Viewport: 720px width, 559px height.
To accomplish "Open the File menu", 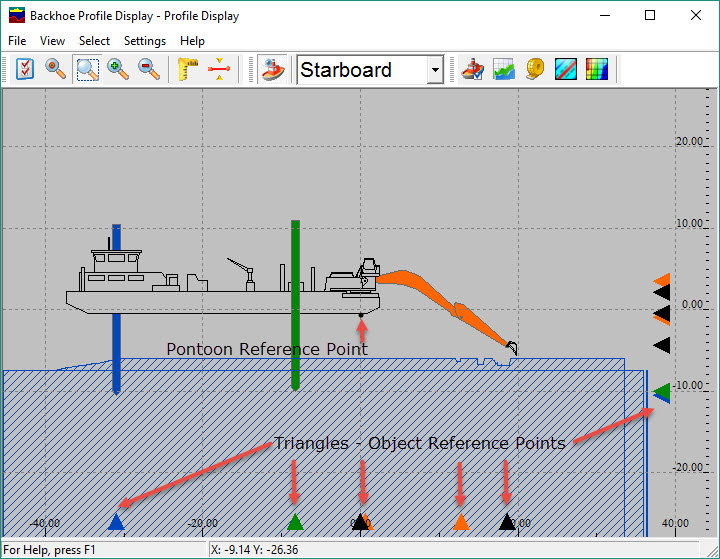I will tap(17, 41).
